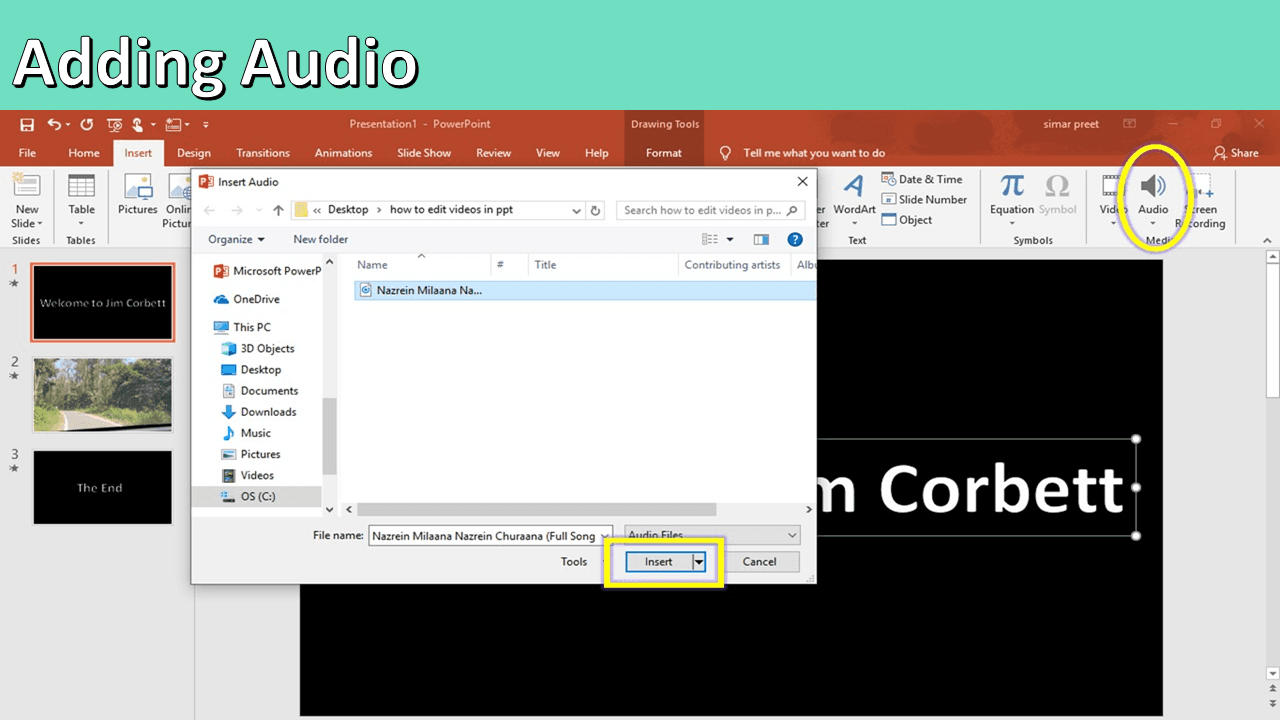Viewport: 1280px width, 720px height.
Task: Open the View tab
Action: click(548, 153)
